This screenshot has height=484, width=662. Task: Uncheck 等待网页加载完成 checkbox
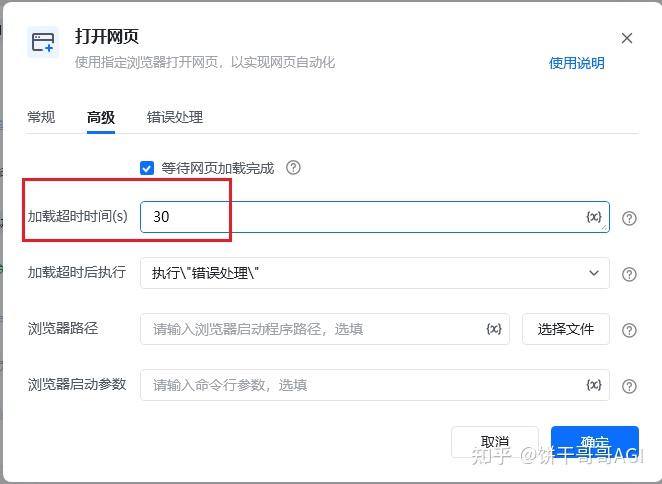(147, 168)
